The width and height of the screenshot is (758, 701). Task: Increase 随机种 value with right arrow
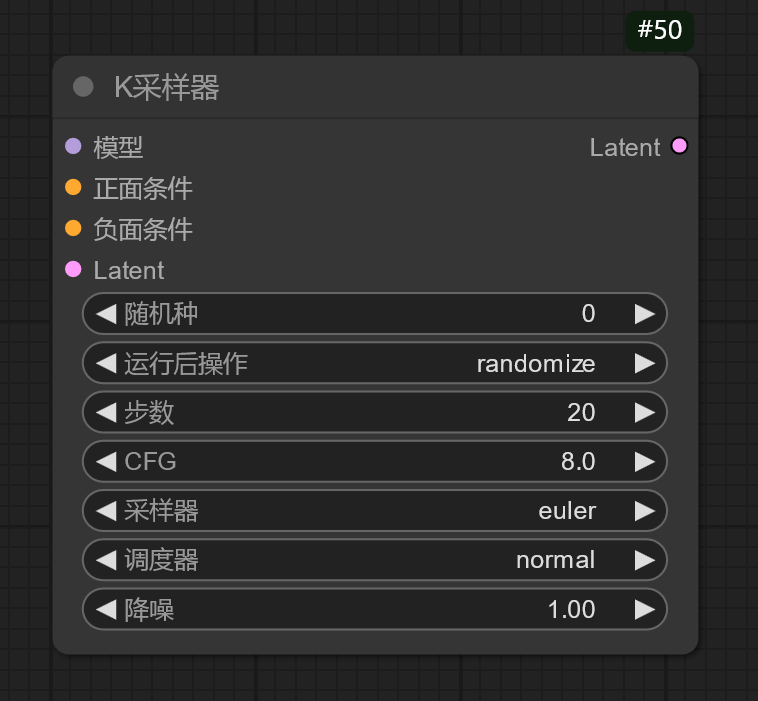click(644, 314)
